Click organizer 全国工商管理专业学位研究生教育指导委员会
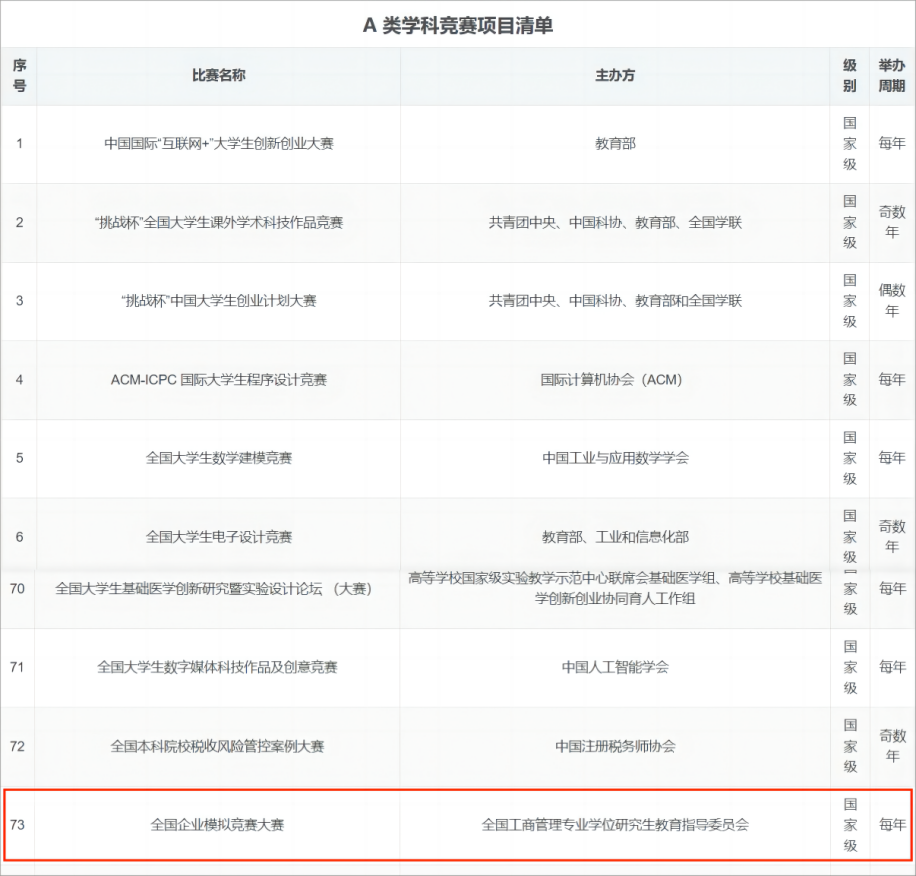 pos(615,825)
